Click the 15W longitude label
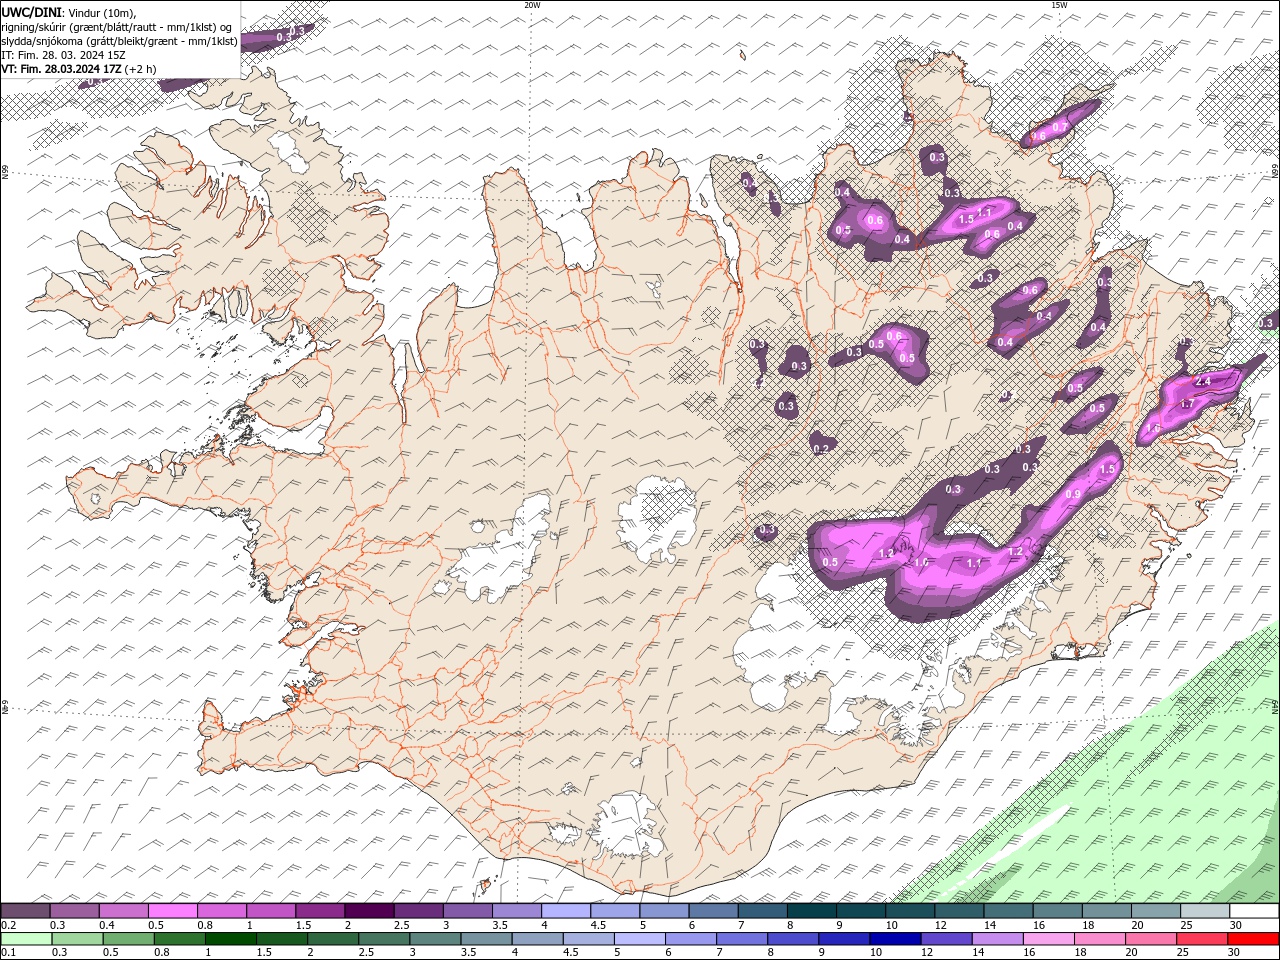1280x960 pixels. 1059,5
